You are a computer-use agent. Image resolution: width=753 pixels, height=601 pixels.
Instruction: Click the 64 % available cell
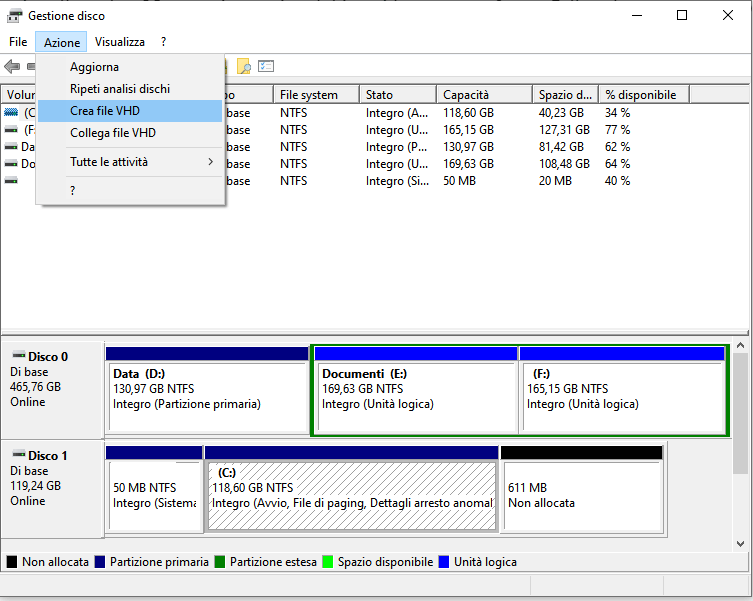[x=617, y=164]
